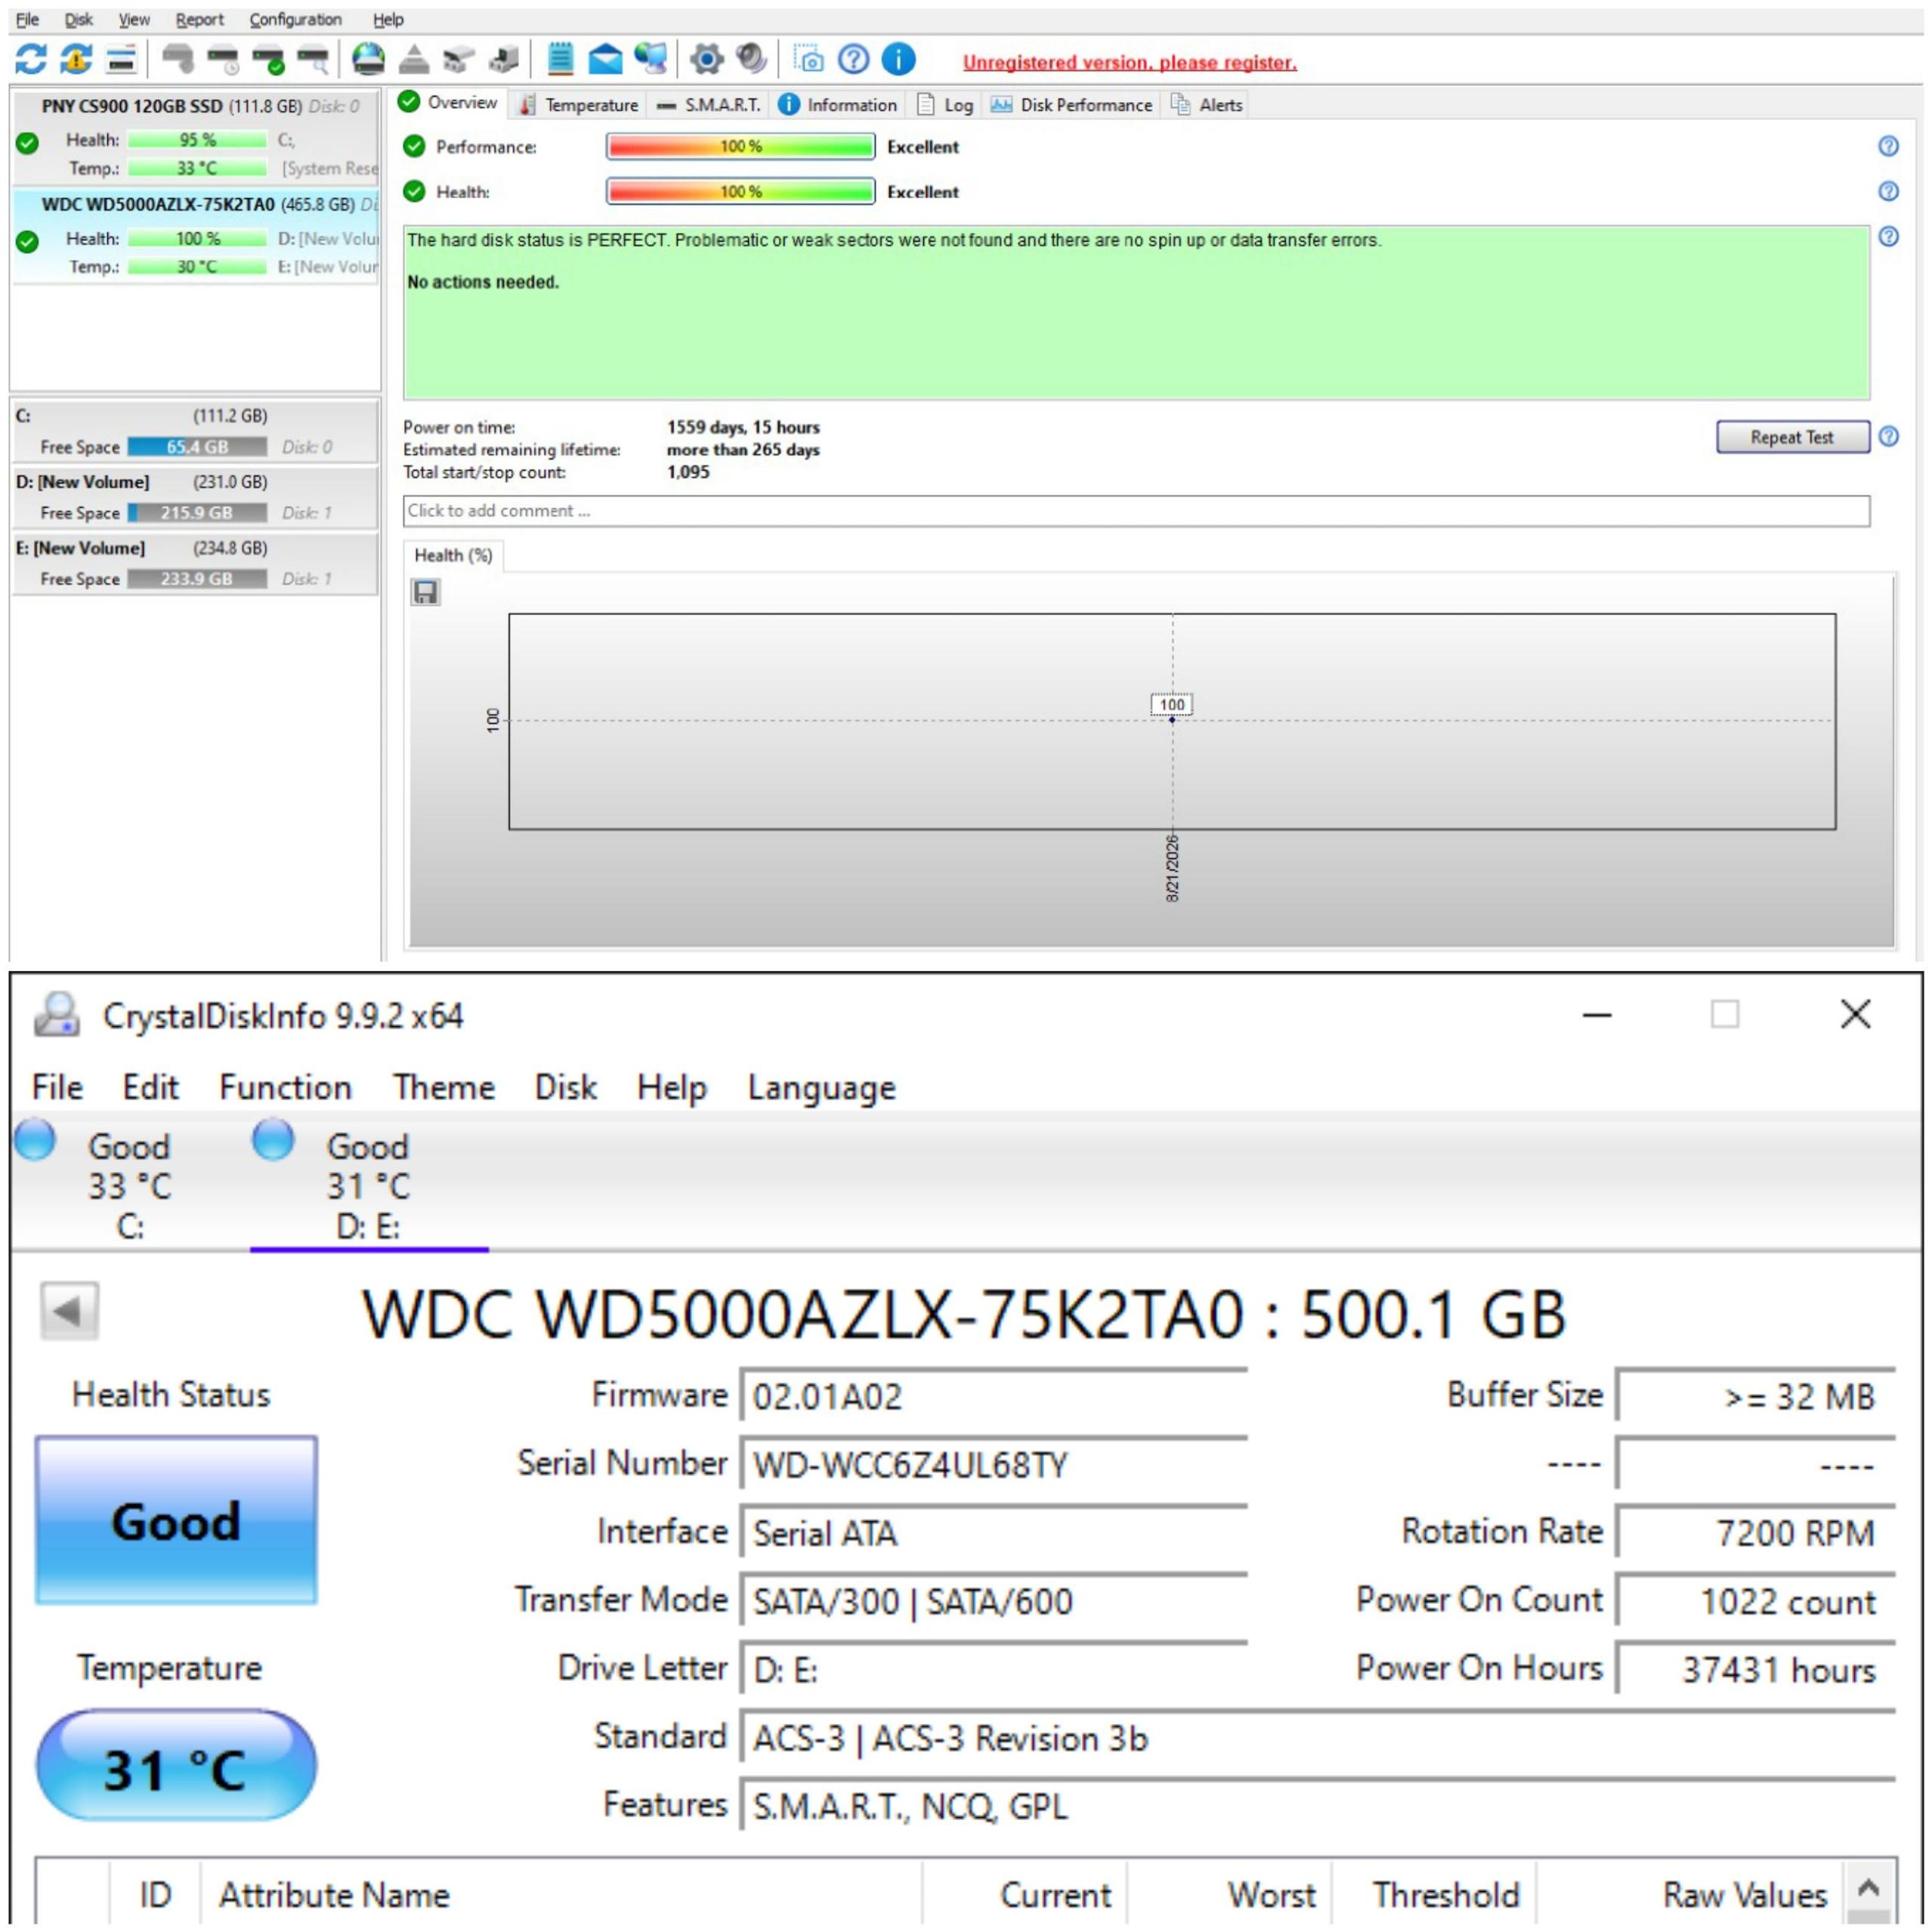This screenshot has width=1932, height=1932.
Task: Click the globe over disk toolbar icon
Action: (368, 60)
